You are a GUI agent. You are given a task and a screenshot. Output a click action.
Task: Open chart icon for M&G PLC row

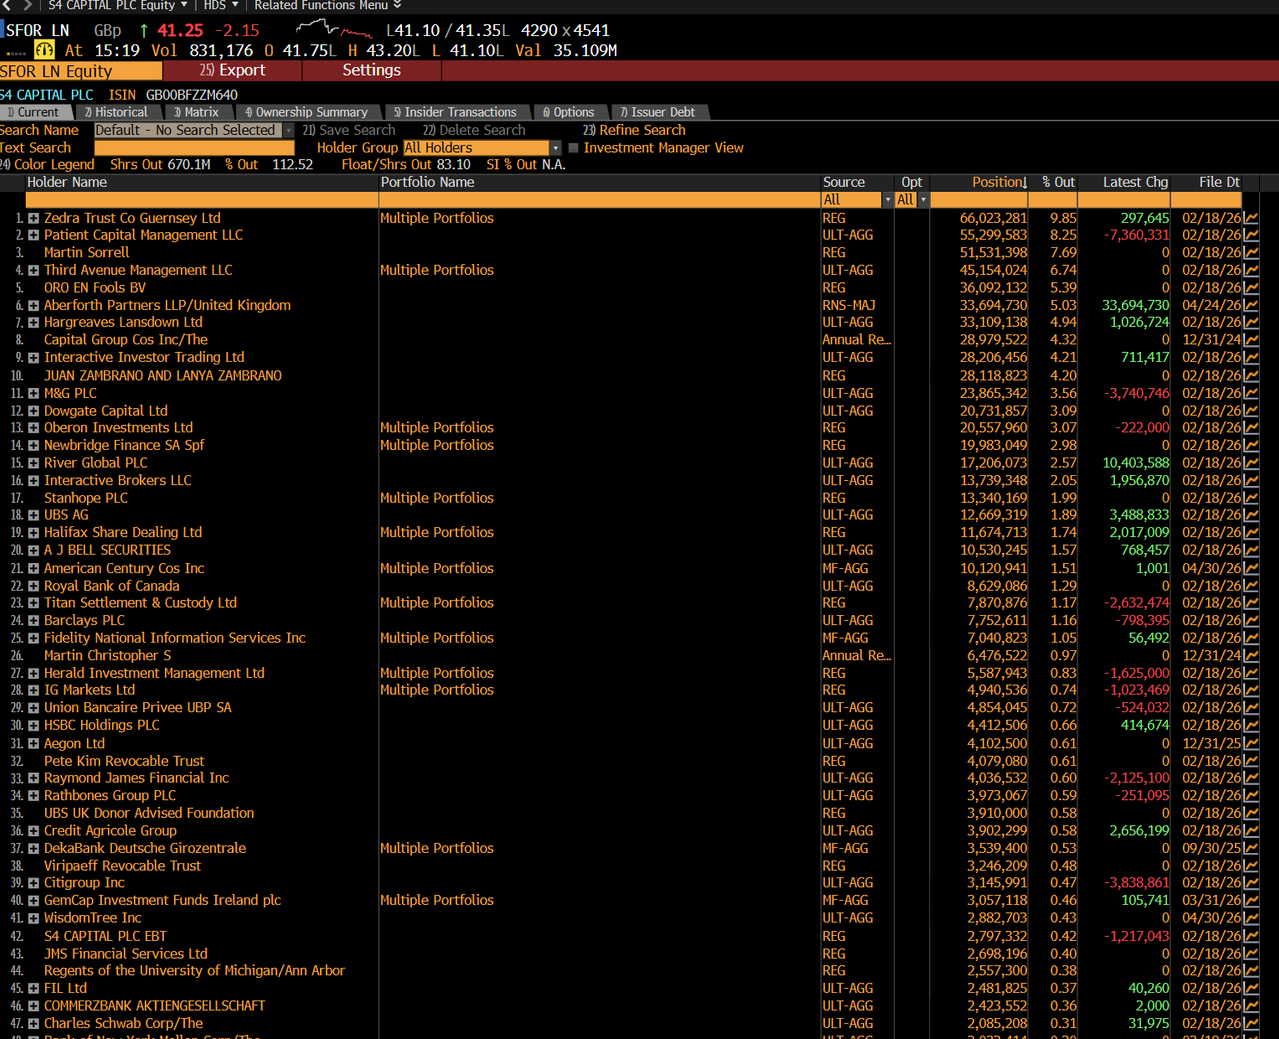point(1251,393)
